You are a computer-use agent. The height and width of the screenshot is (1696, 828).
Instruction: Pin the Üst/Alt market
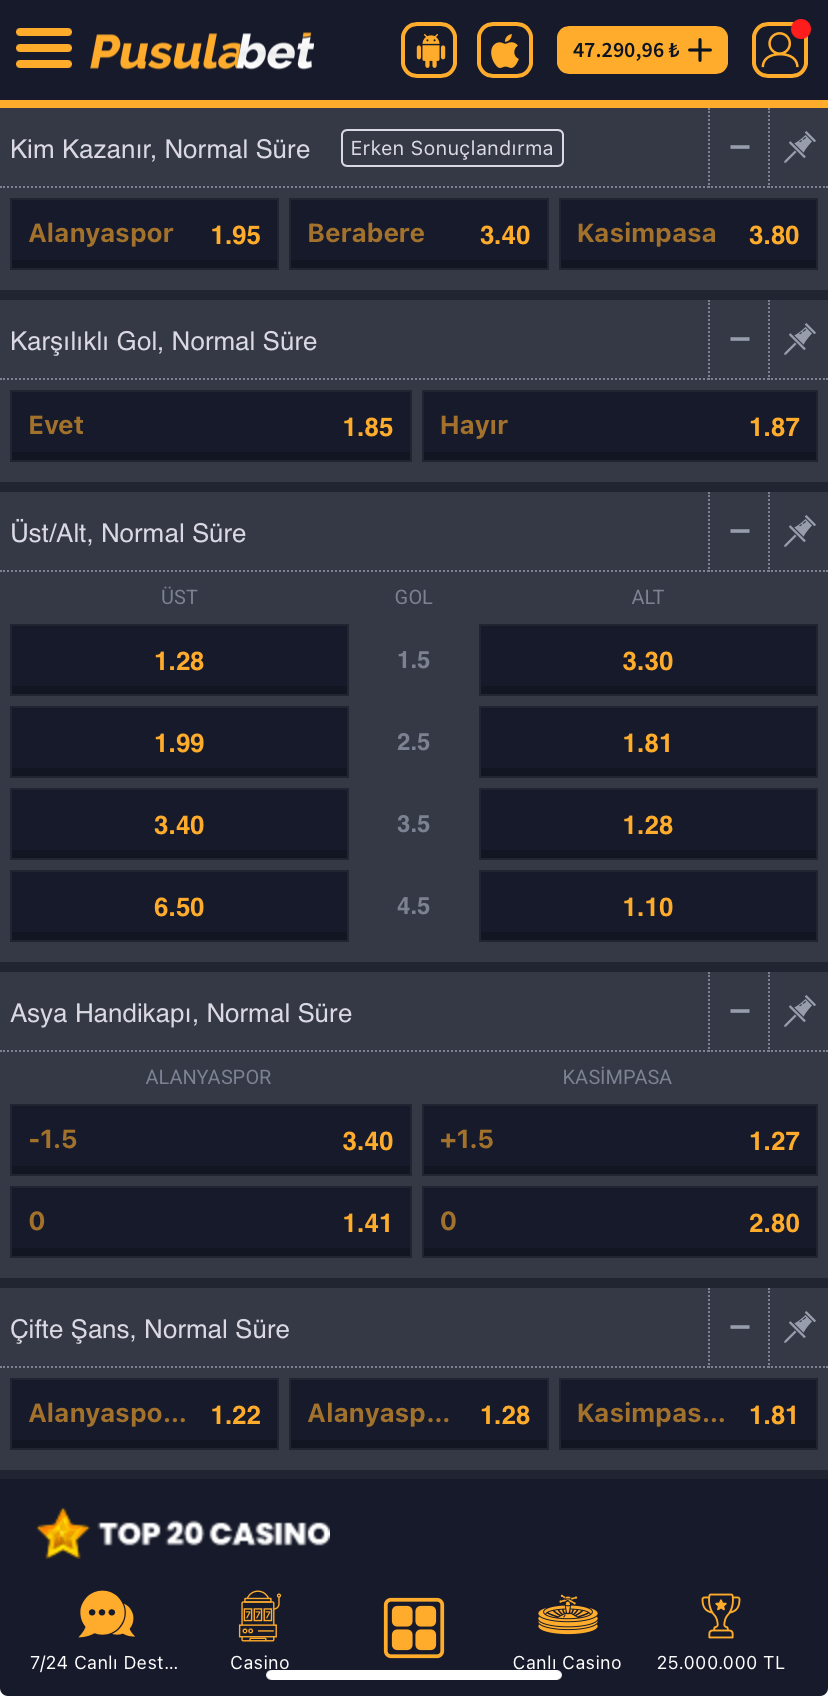point(798,531)
